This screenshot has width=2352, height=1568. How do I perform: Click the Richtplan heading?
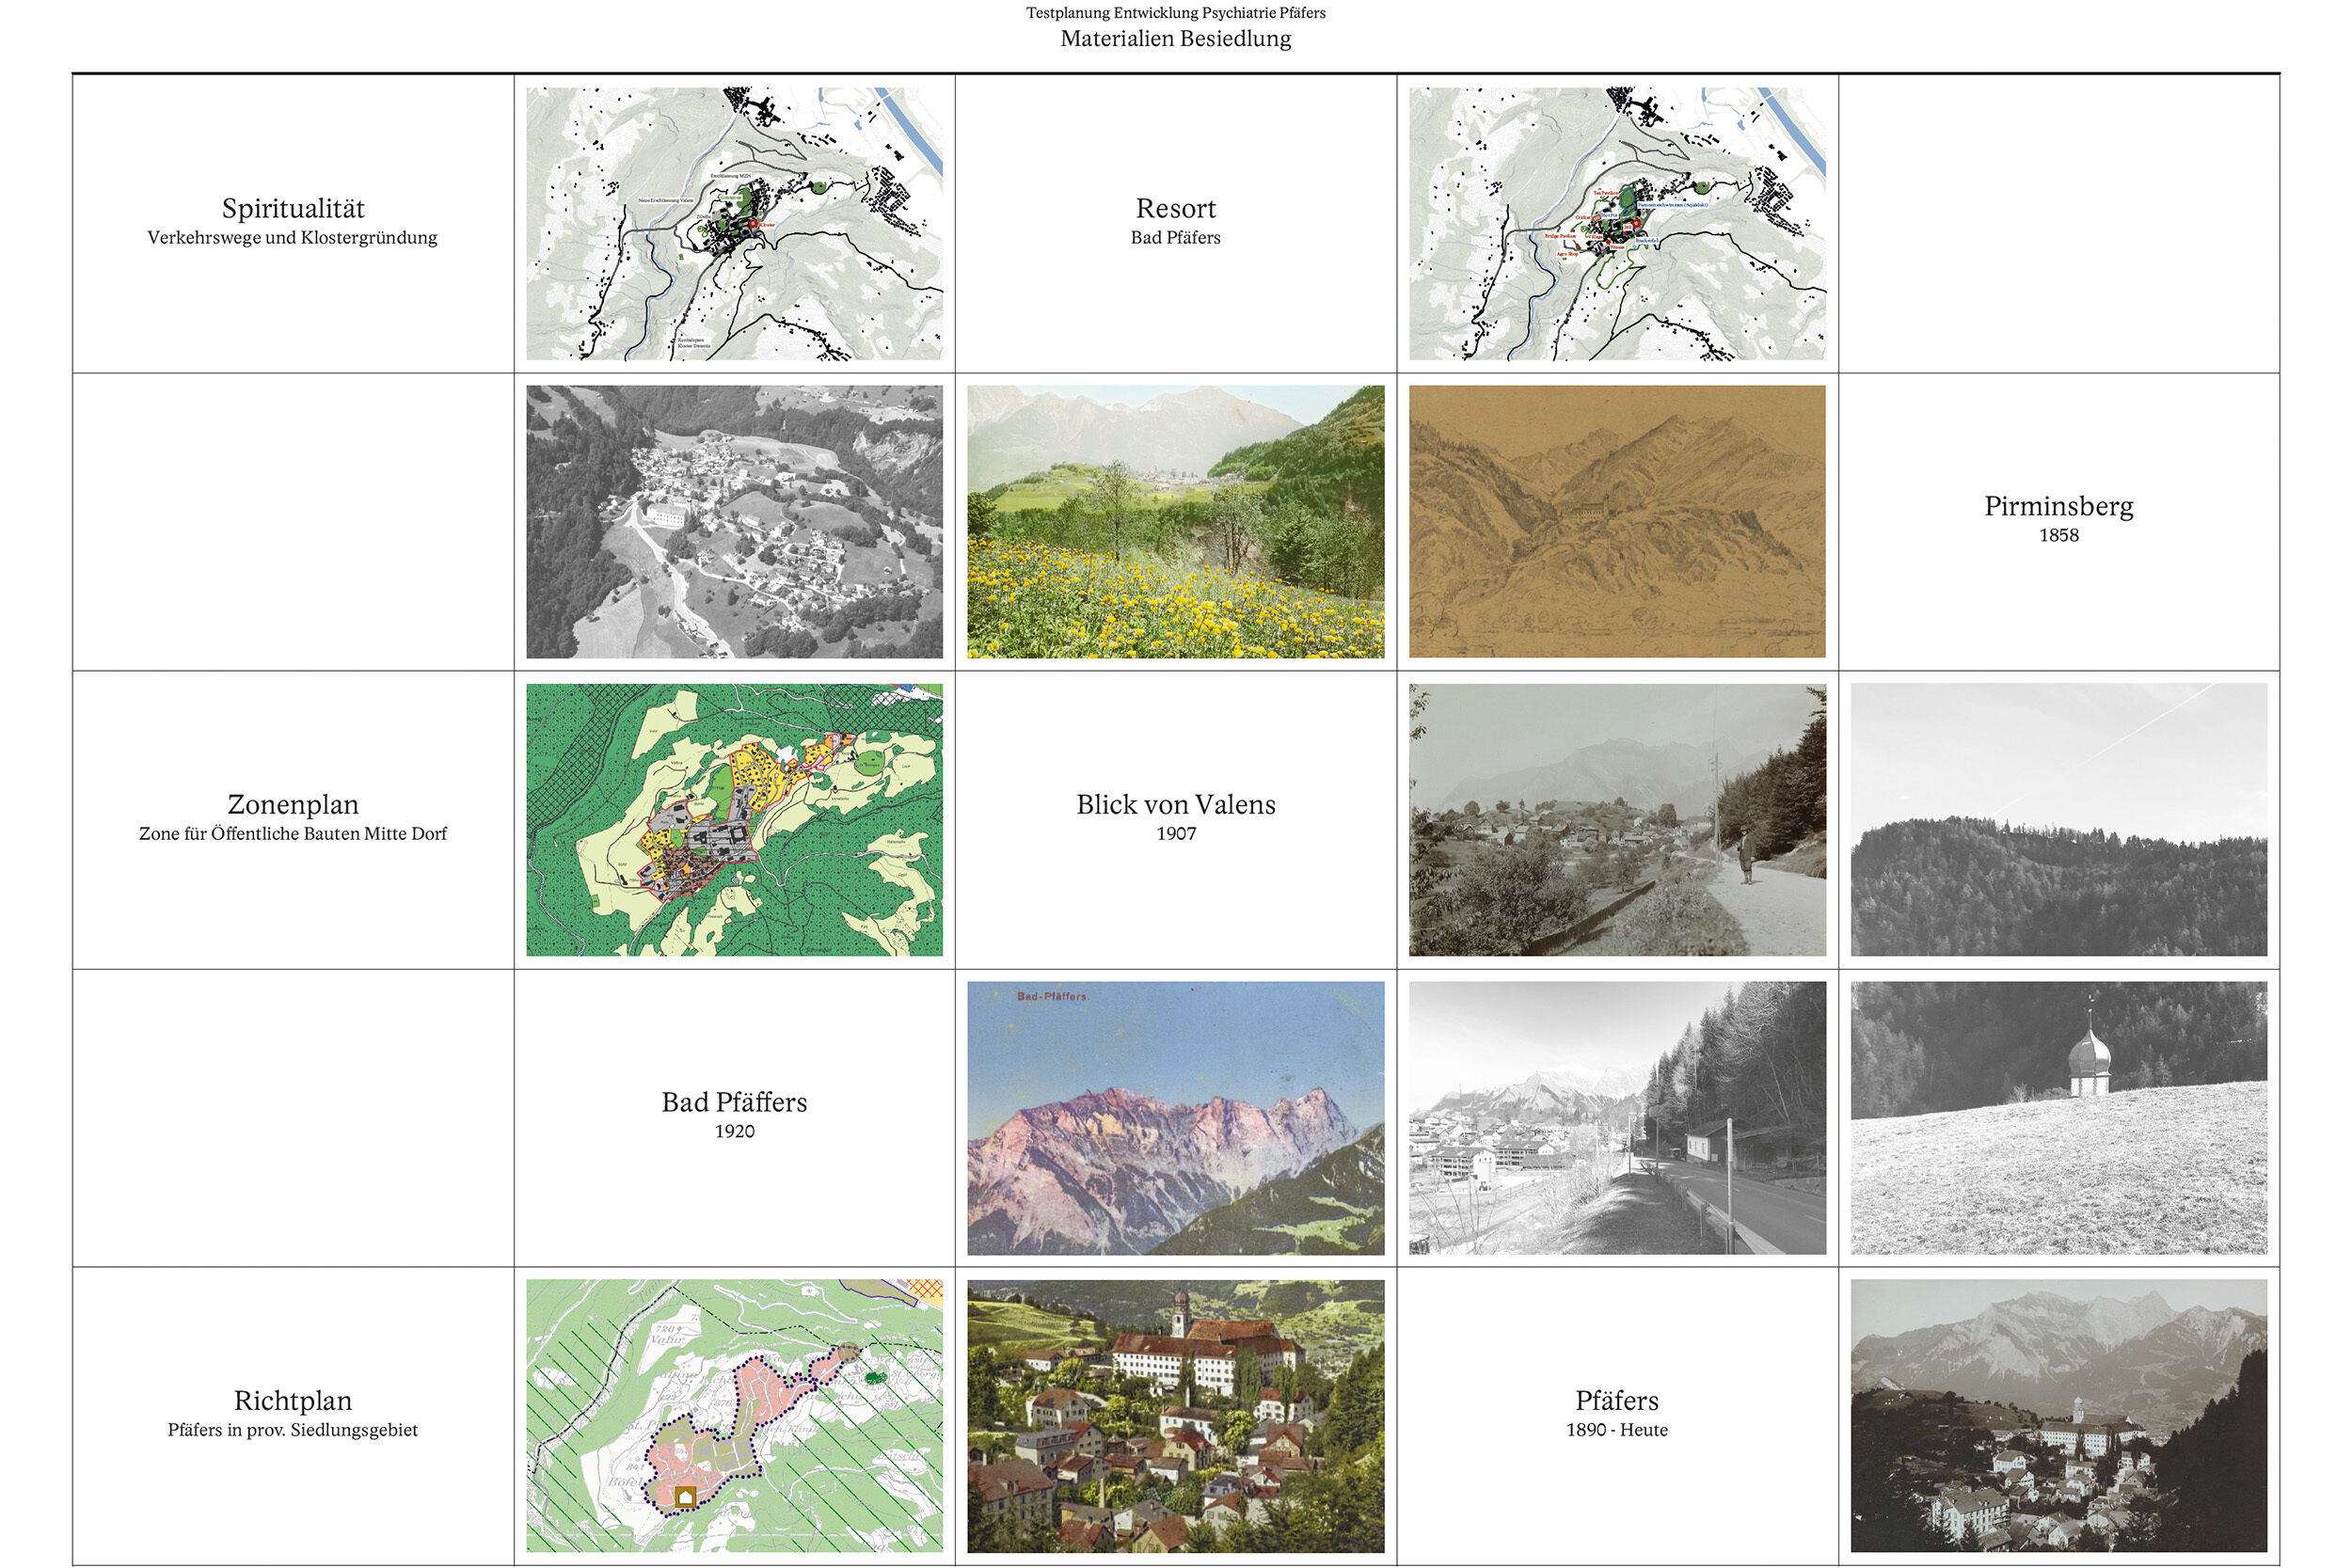click(293, 1401)
